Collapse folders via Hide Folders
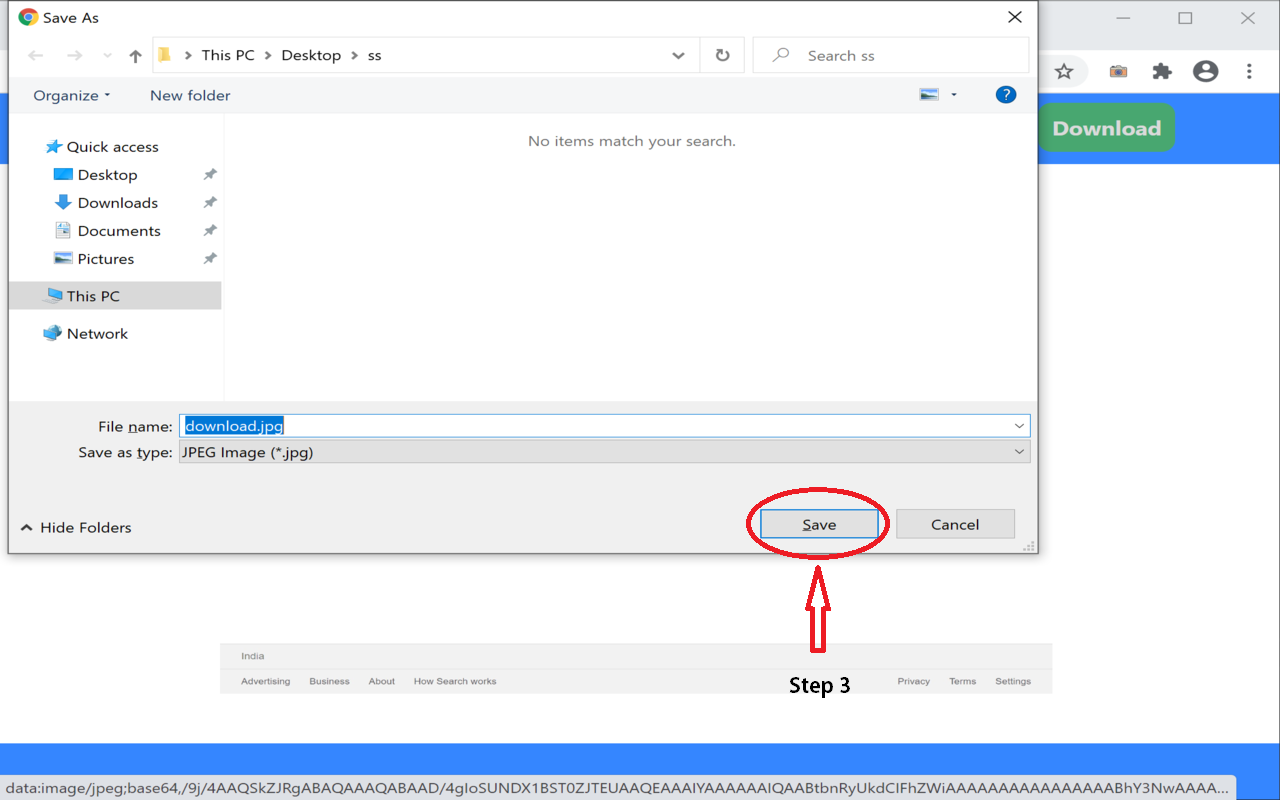 [75, 527]
